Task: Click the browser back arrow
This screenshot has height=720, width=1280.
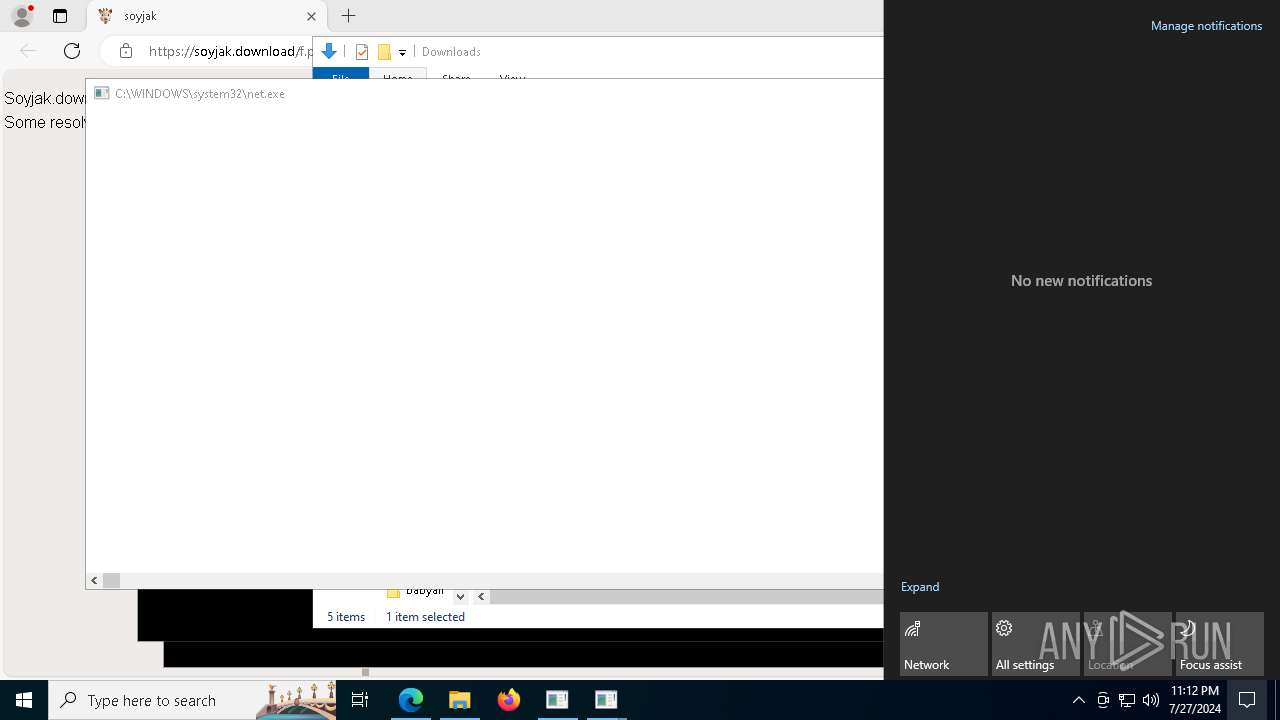Action: [x=28, y=51]
